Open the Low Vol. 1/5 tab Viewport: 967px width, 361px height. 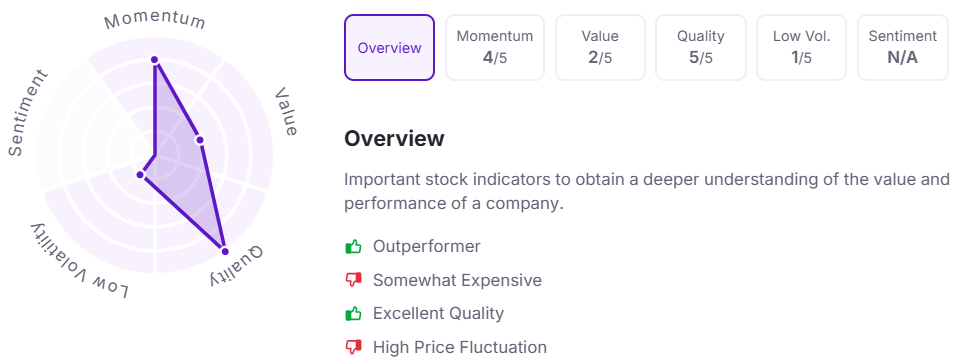[x=802, y=48]
